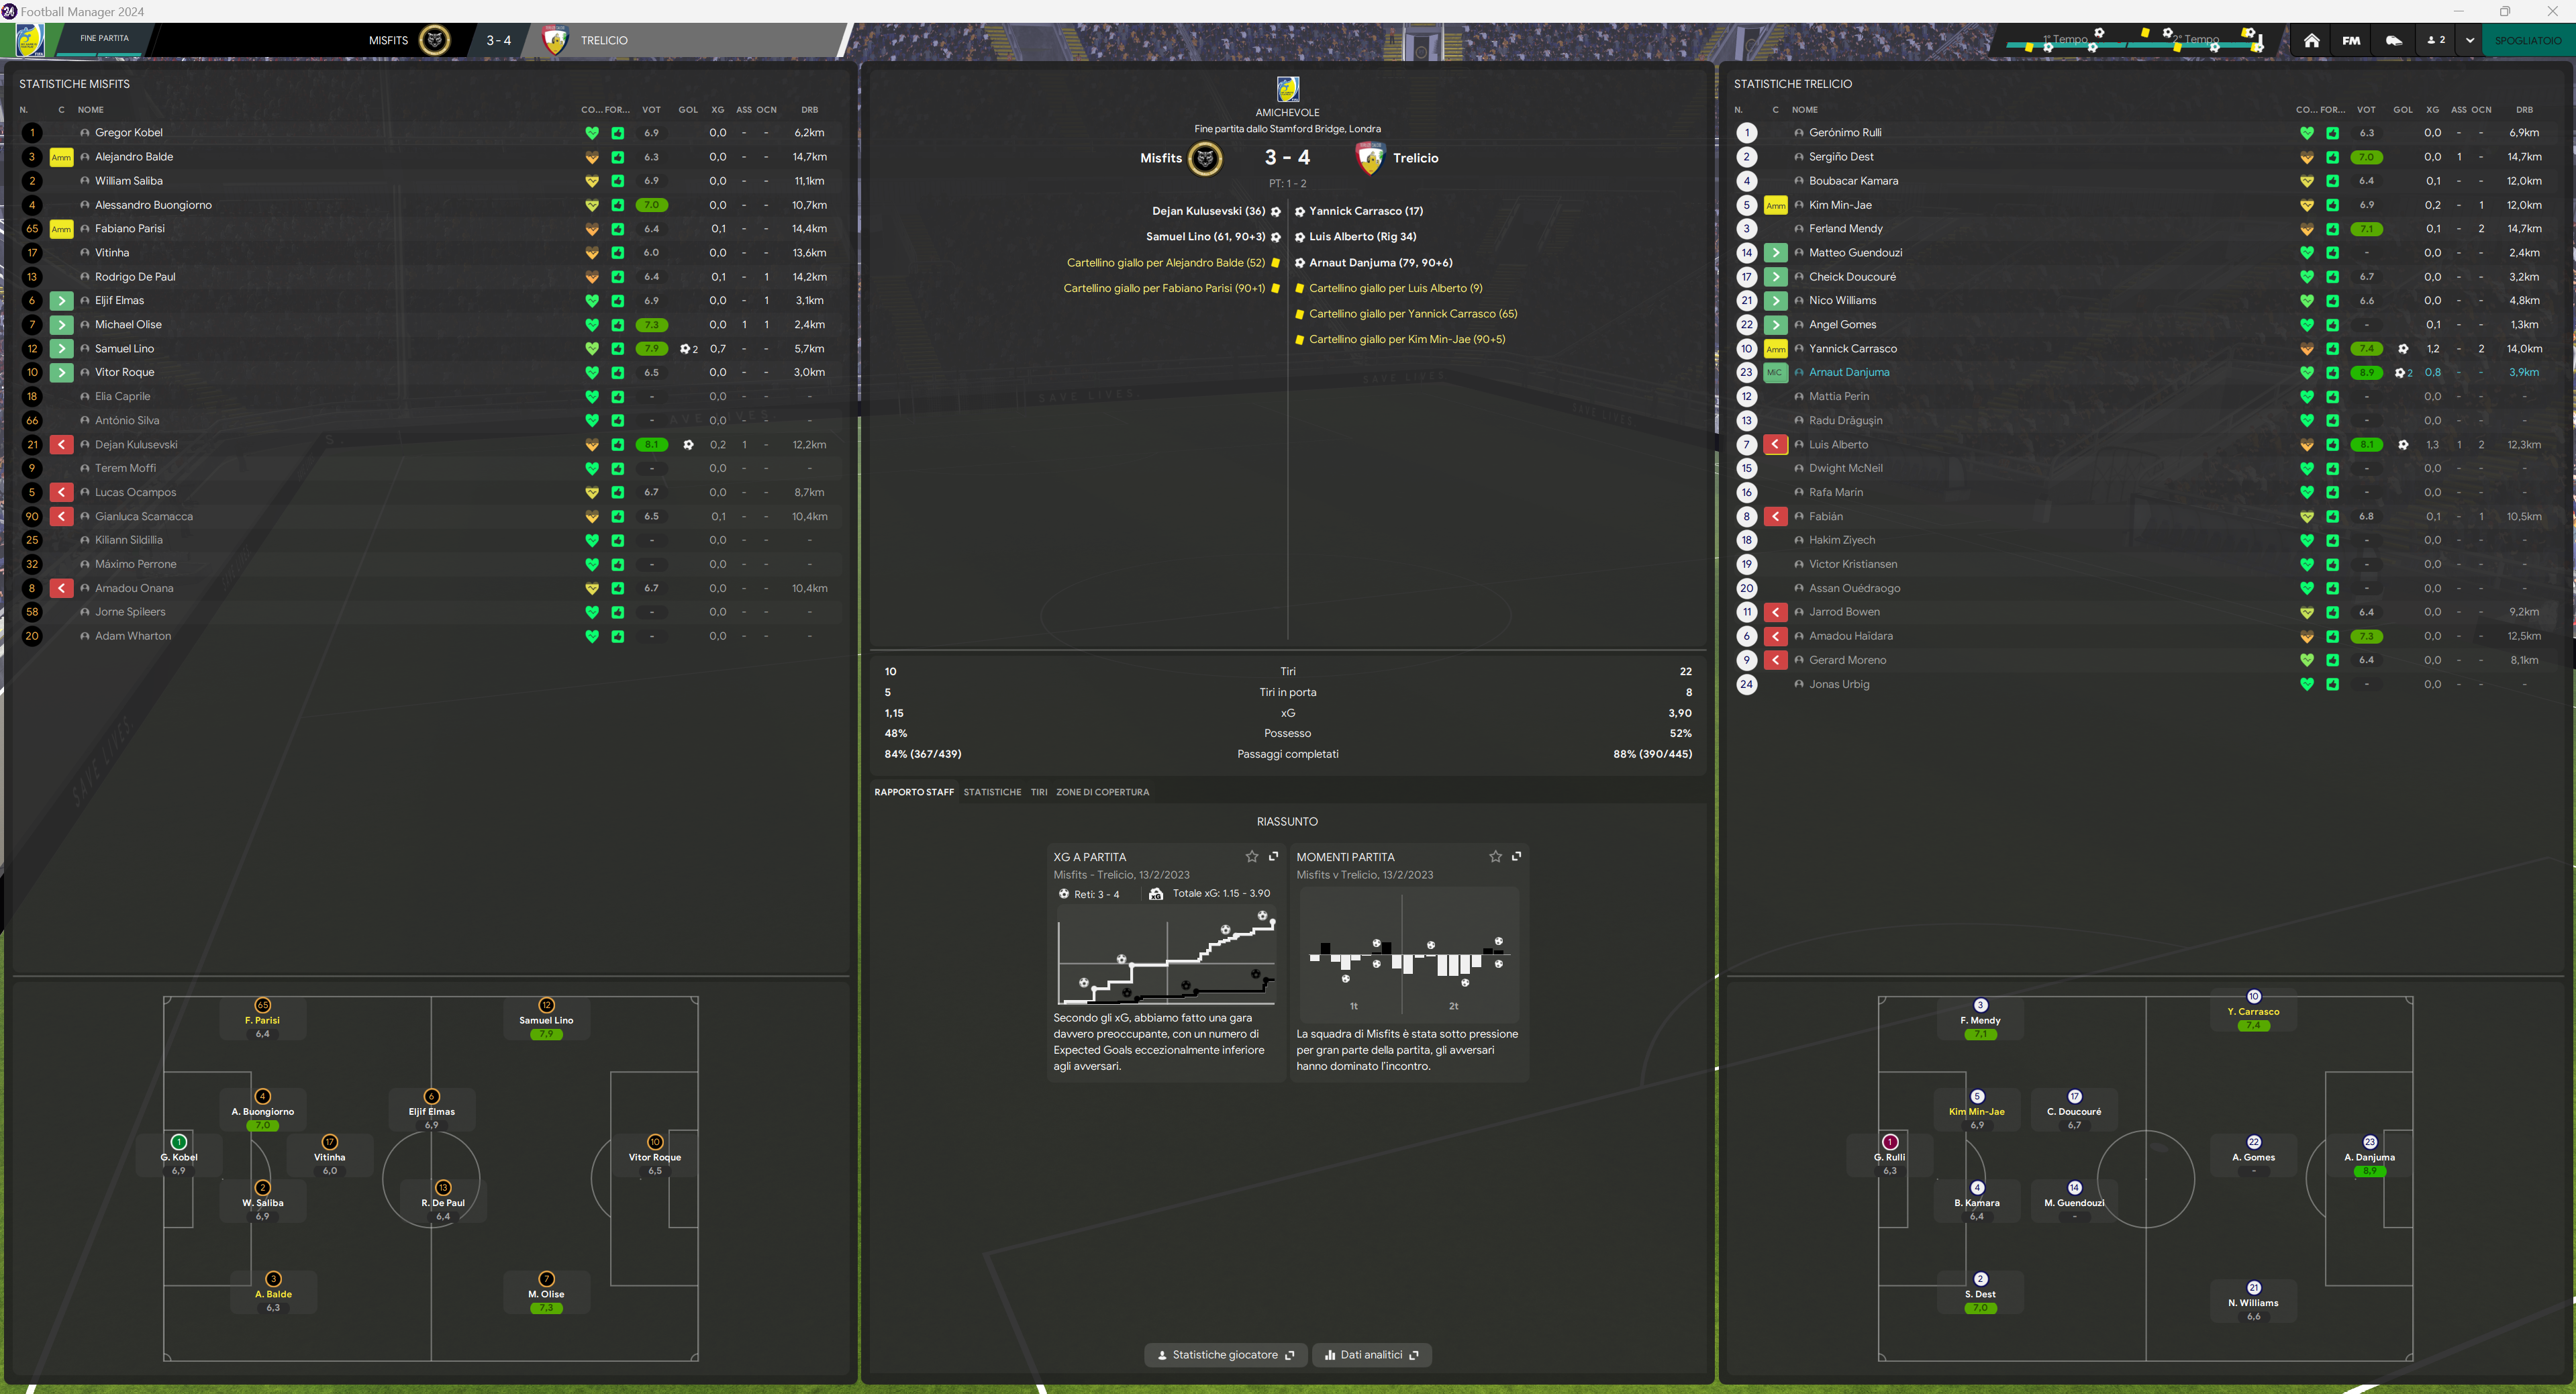The height and width of the screenshot is (1394, 2576).
Task: Click the Misfits club badge in scoreboard header
Action: [x=434, y=40]
